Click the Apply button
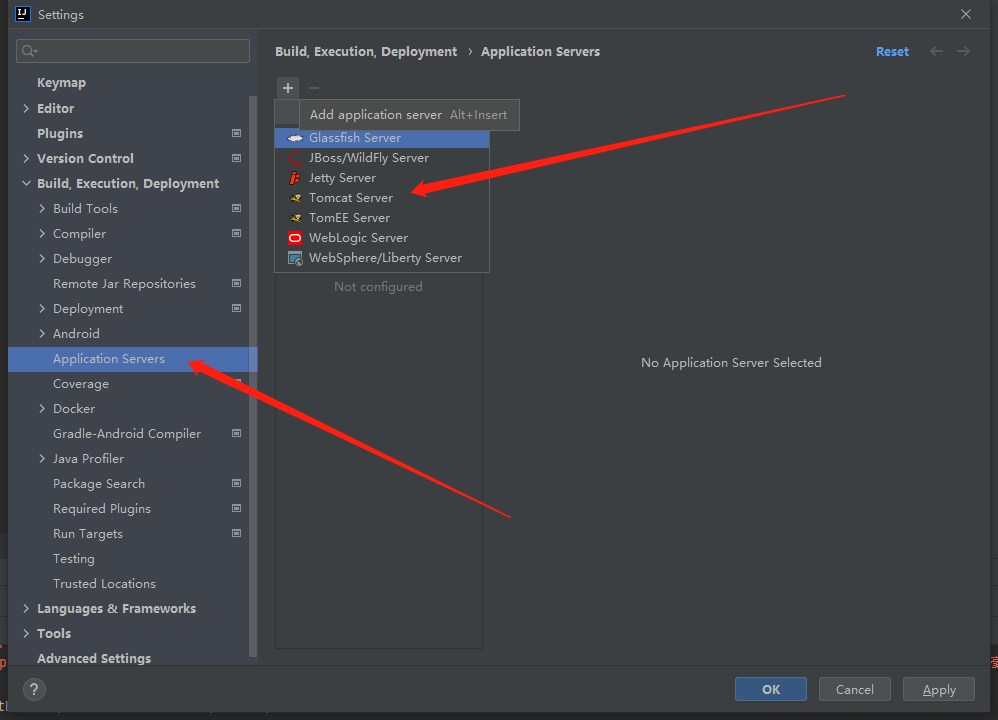The height and width of the screenshot is (720, 998). pyautogui.click(x=939, y=689)
